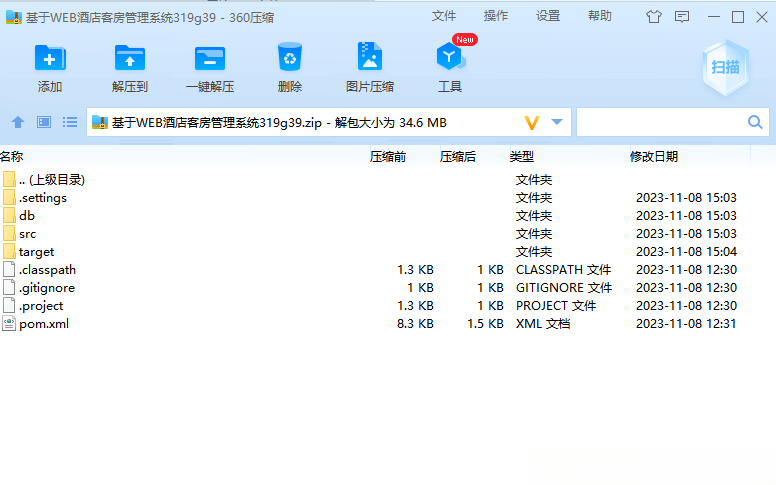The image size is (776, 485).
Task: Click the feedback message icon in title bar
Action: pyautogui.click(x=682, y=17)
